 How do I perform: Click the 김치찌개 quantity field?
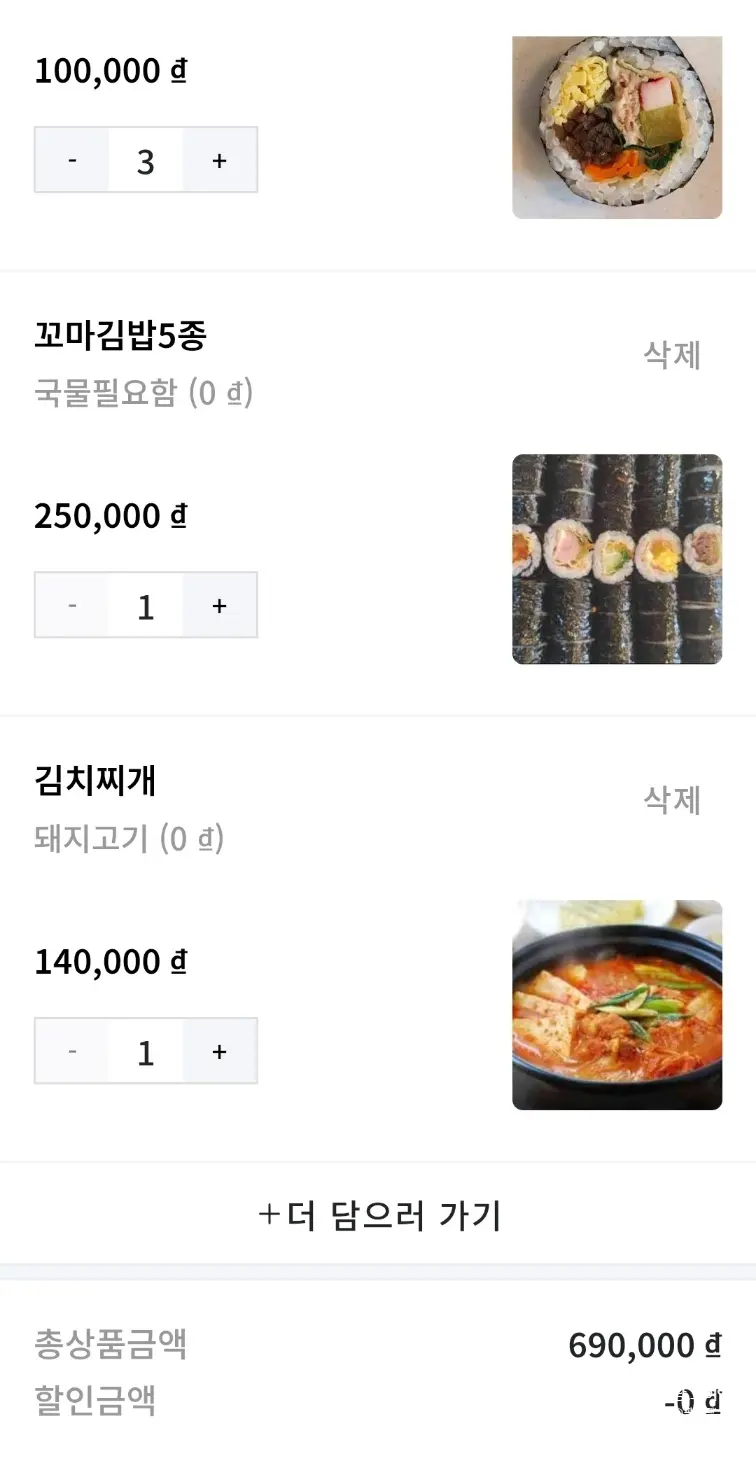(x=146, y=1051)
